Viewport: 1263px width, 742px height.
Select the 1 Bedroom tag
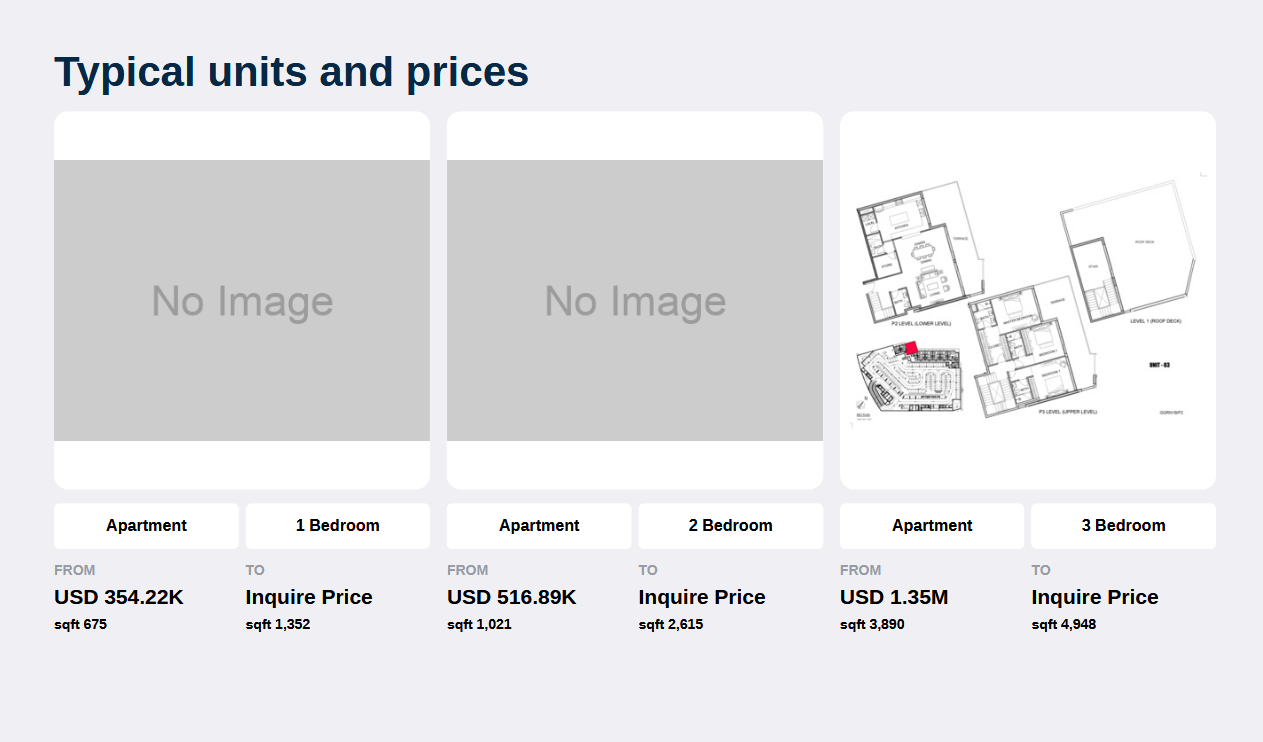(338, 526)
